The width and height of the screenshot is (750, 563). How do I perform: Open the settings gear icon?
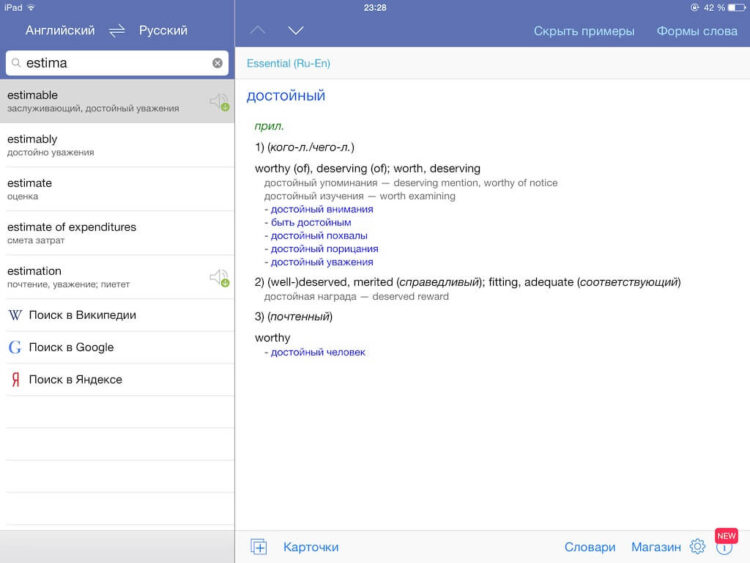[697, 547]
